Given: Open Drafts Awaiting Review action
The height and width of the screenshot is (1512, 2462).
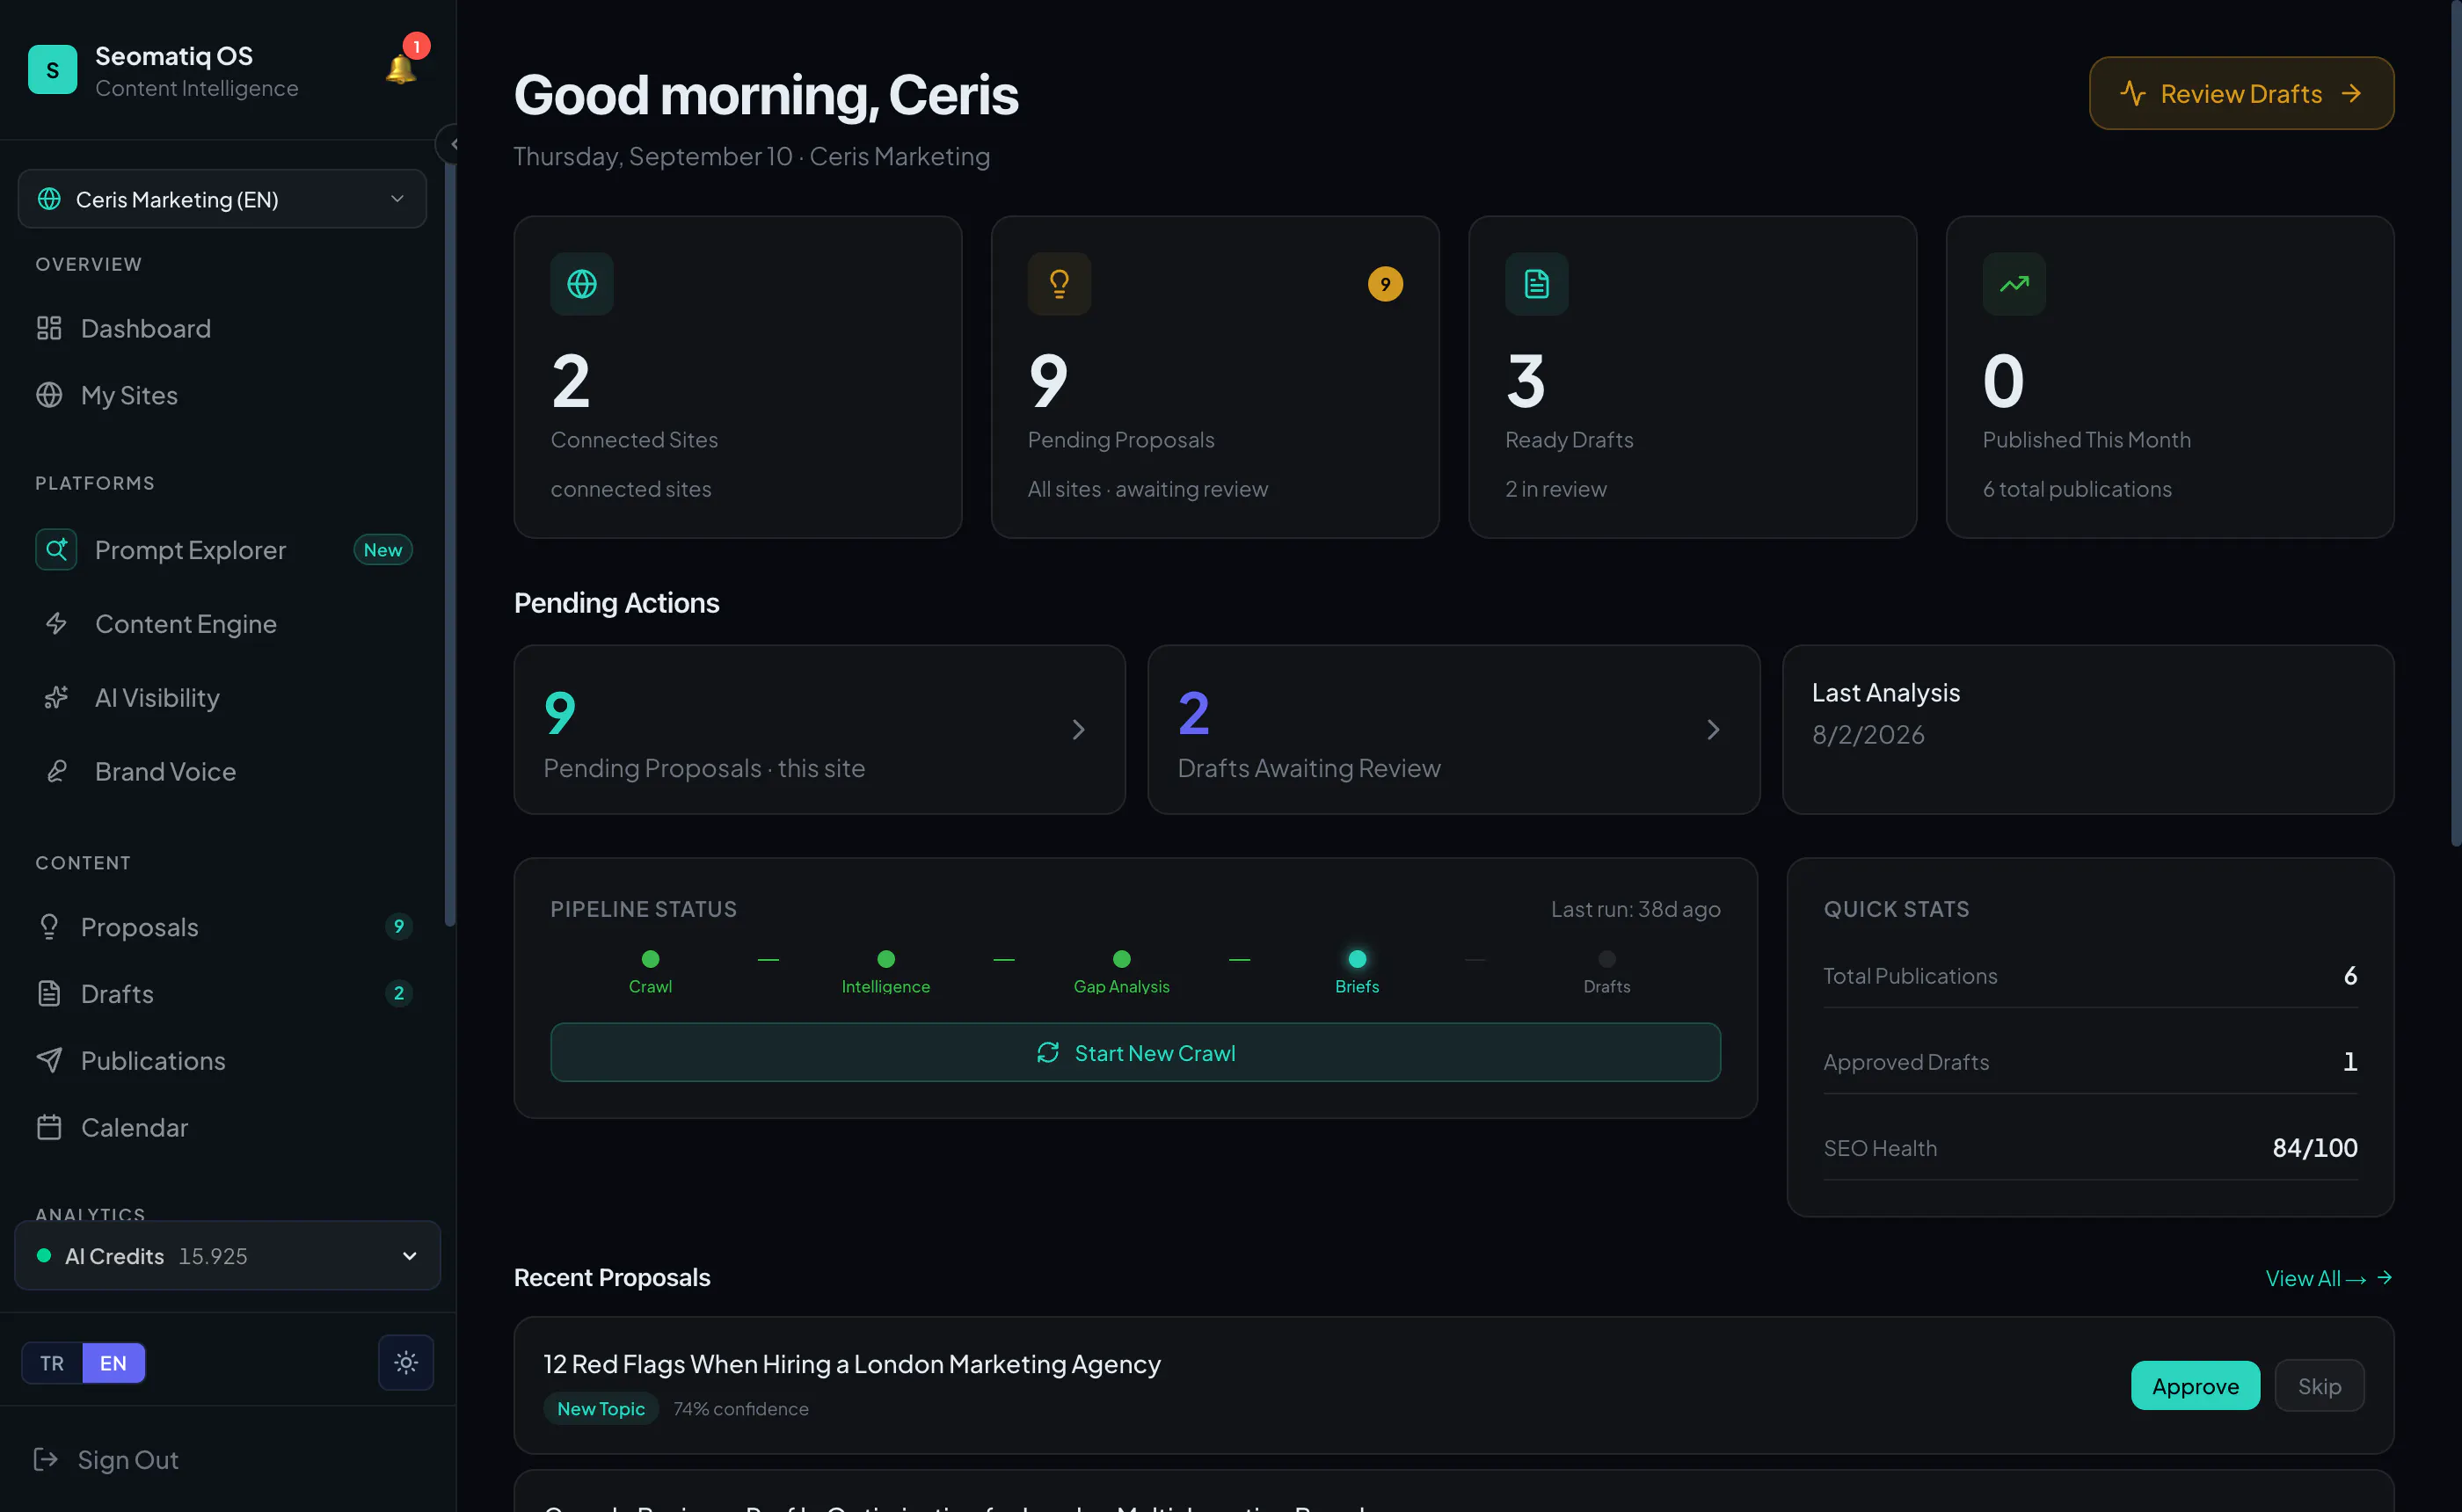Looking at the screenshot, I should (1454, 730).
